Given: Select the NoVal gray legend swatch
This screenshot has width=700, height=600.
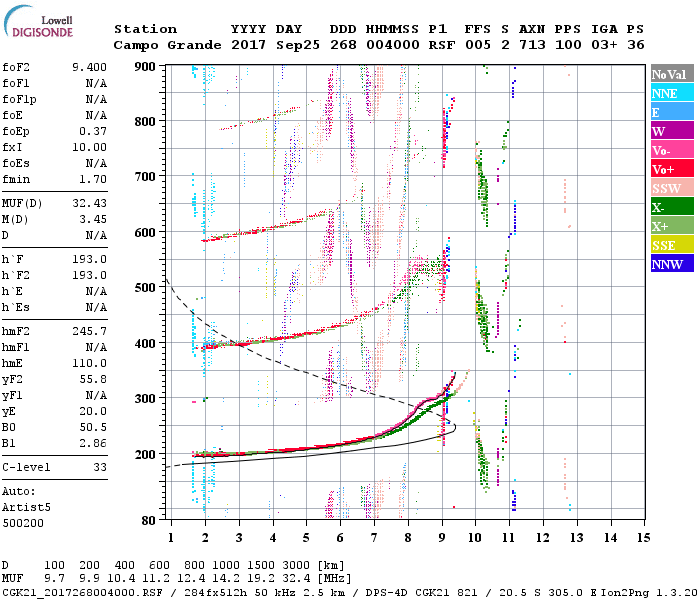Looking at the screenshot, I should click(x=672, y=74).
